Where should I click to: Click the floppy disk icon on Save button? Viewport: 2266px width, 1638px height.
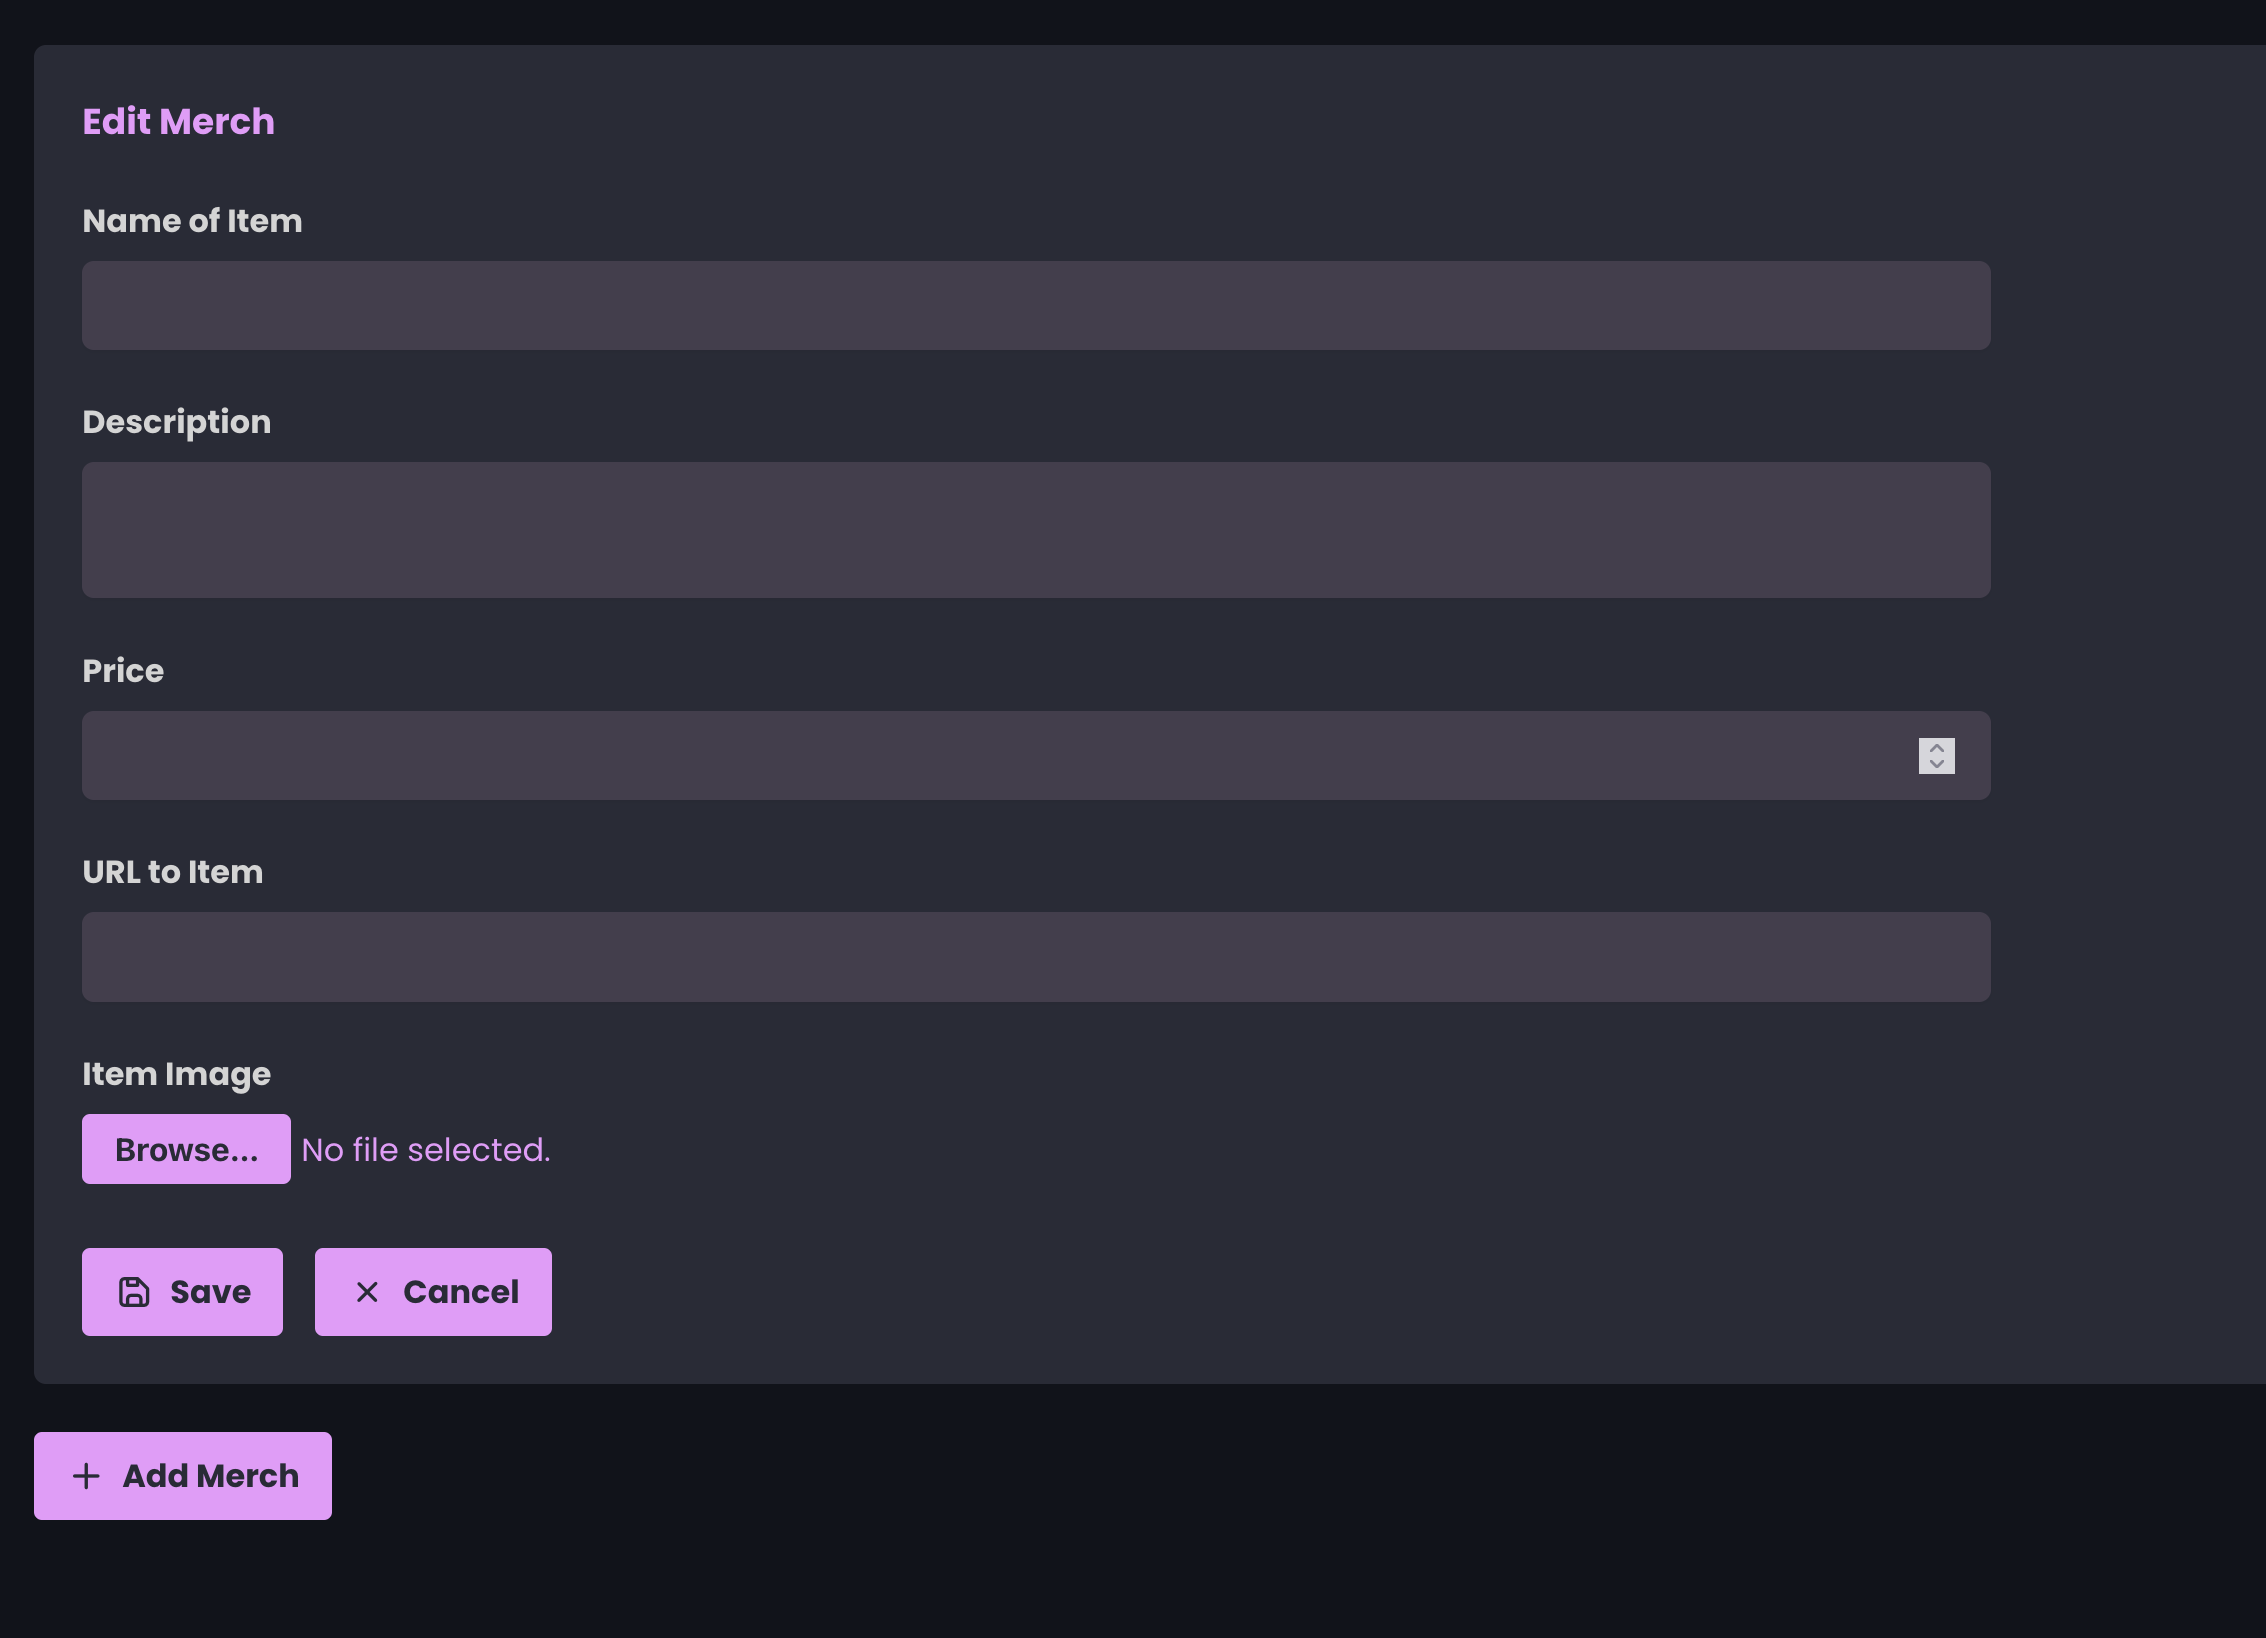(133, 1291)
